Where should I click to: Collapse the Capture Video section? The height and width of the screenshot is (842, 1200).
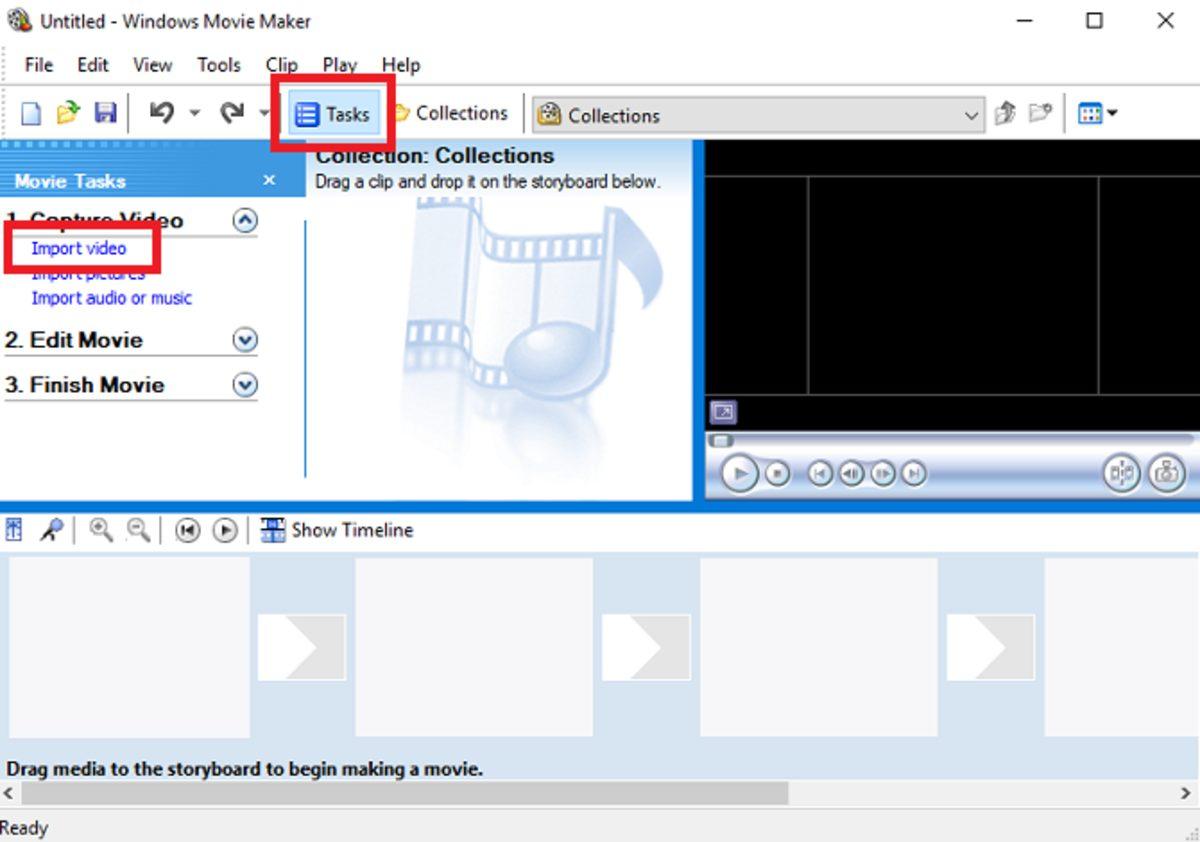tap(244, 221)
